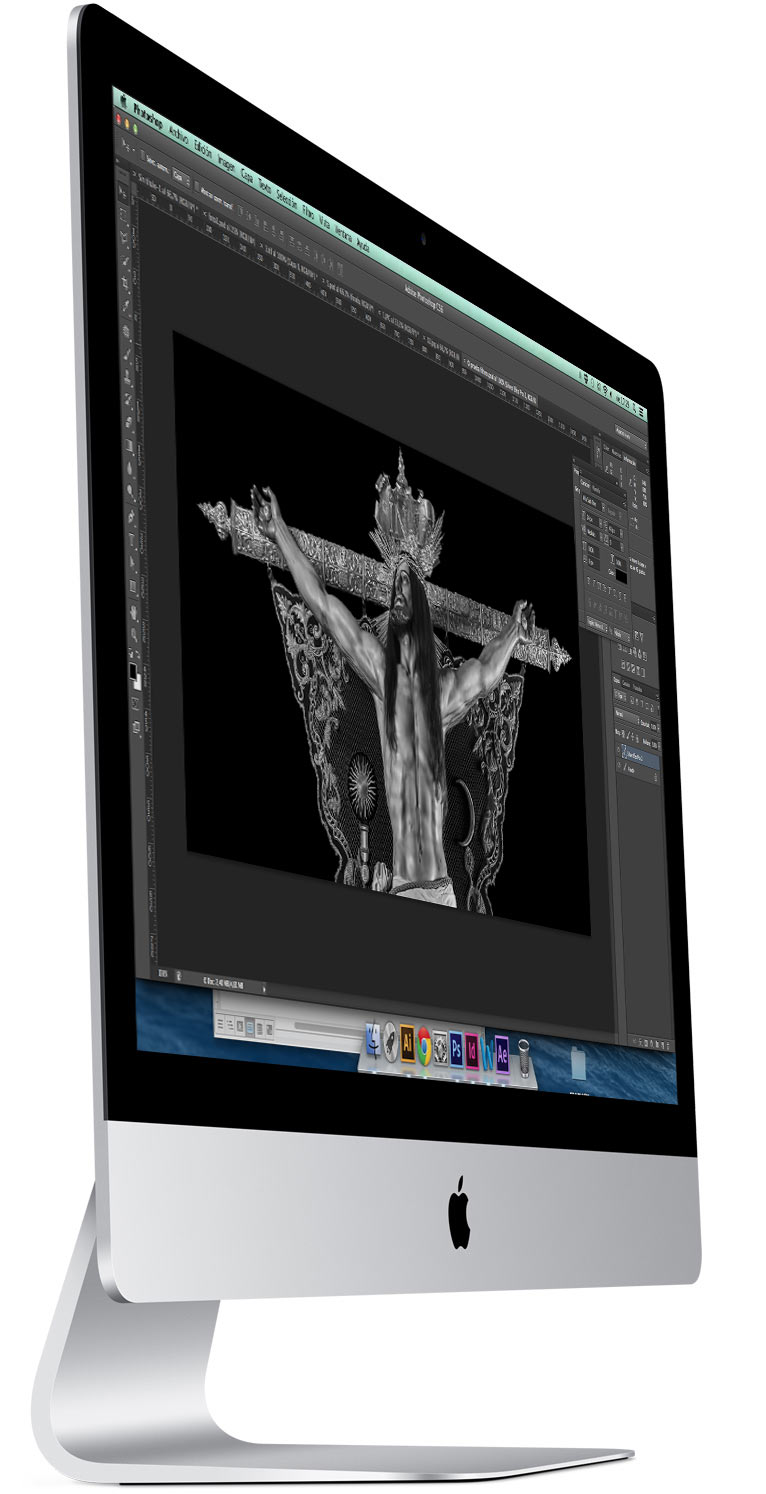Open Finder from the Dock
The image size is (766, 1494).
[373, 1039]
